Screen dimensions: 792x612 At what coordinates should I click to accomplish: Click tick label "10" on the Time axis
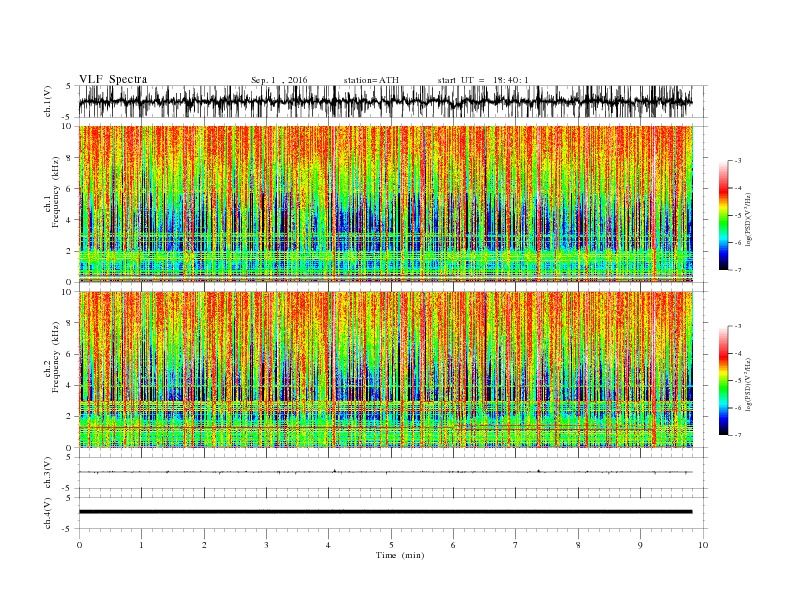pos(703,545)
